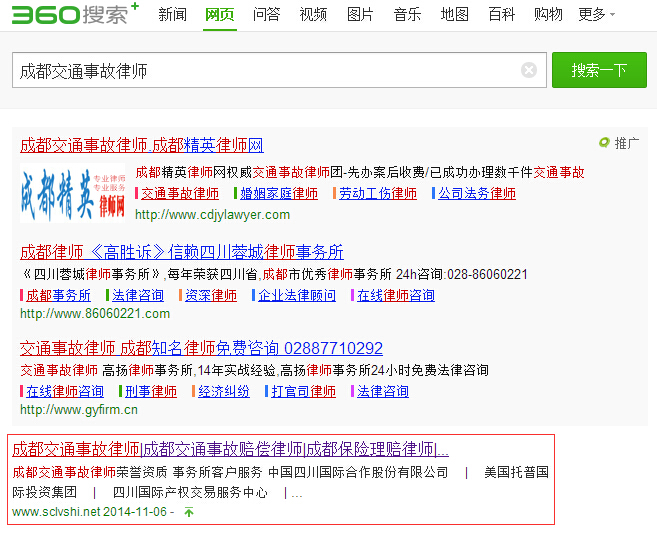Click the 成都精英律师网 logo thumbnail
657x536 pixels.
tap(72, 194)
